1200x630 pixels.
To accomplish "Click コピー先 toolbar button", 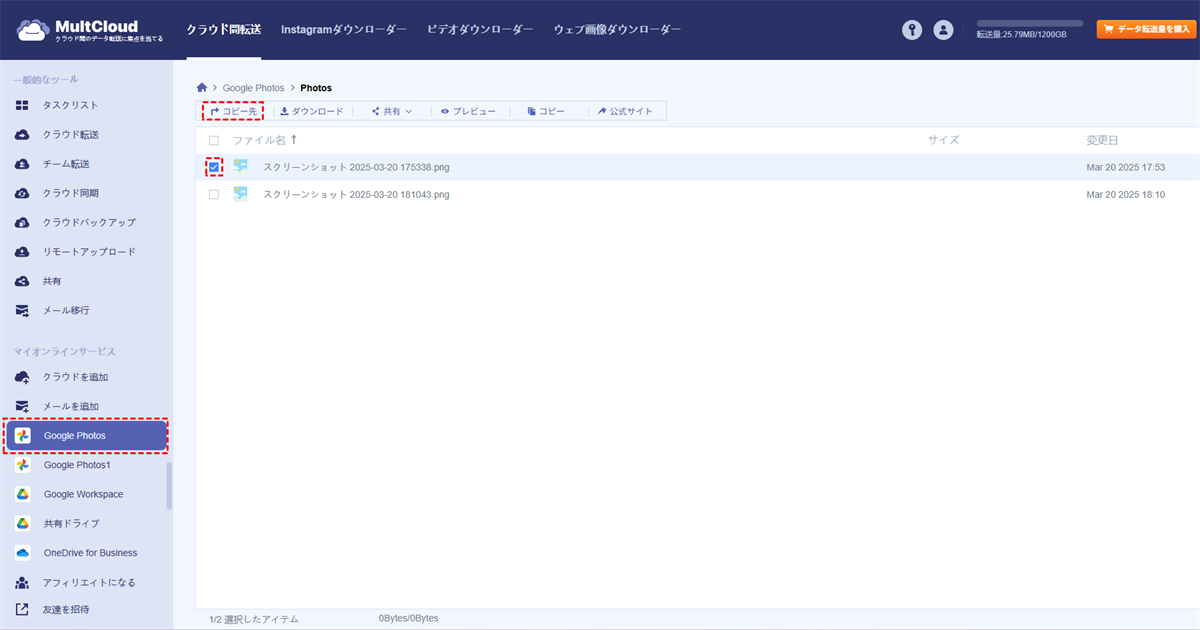I will 234,111.
